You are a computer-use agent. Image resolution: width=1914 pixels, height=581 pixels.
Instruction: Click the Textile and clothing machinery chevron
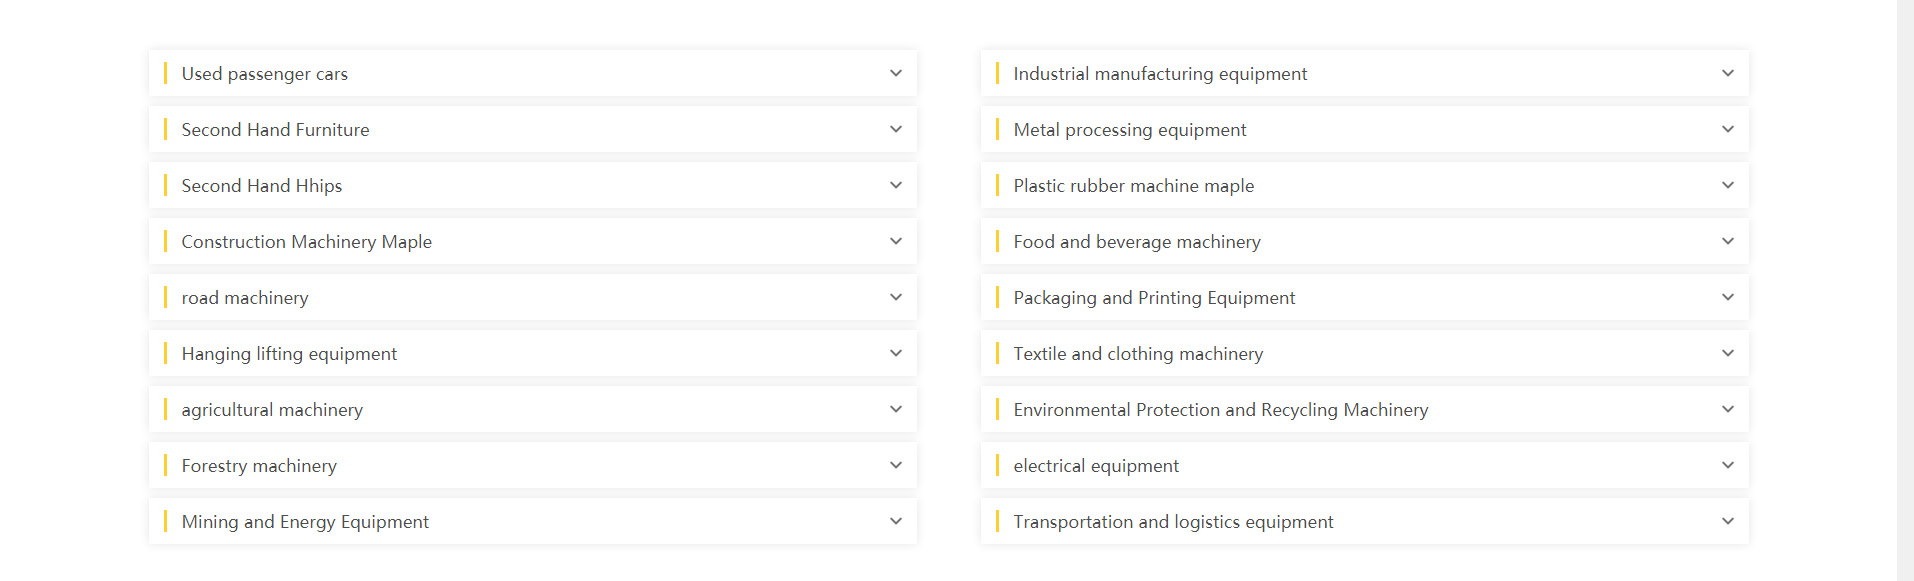click(1727, 354)
